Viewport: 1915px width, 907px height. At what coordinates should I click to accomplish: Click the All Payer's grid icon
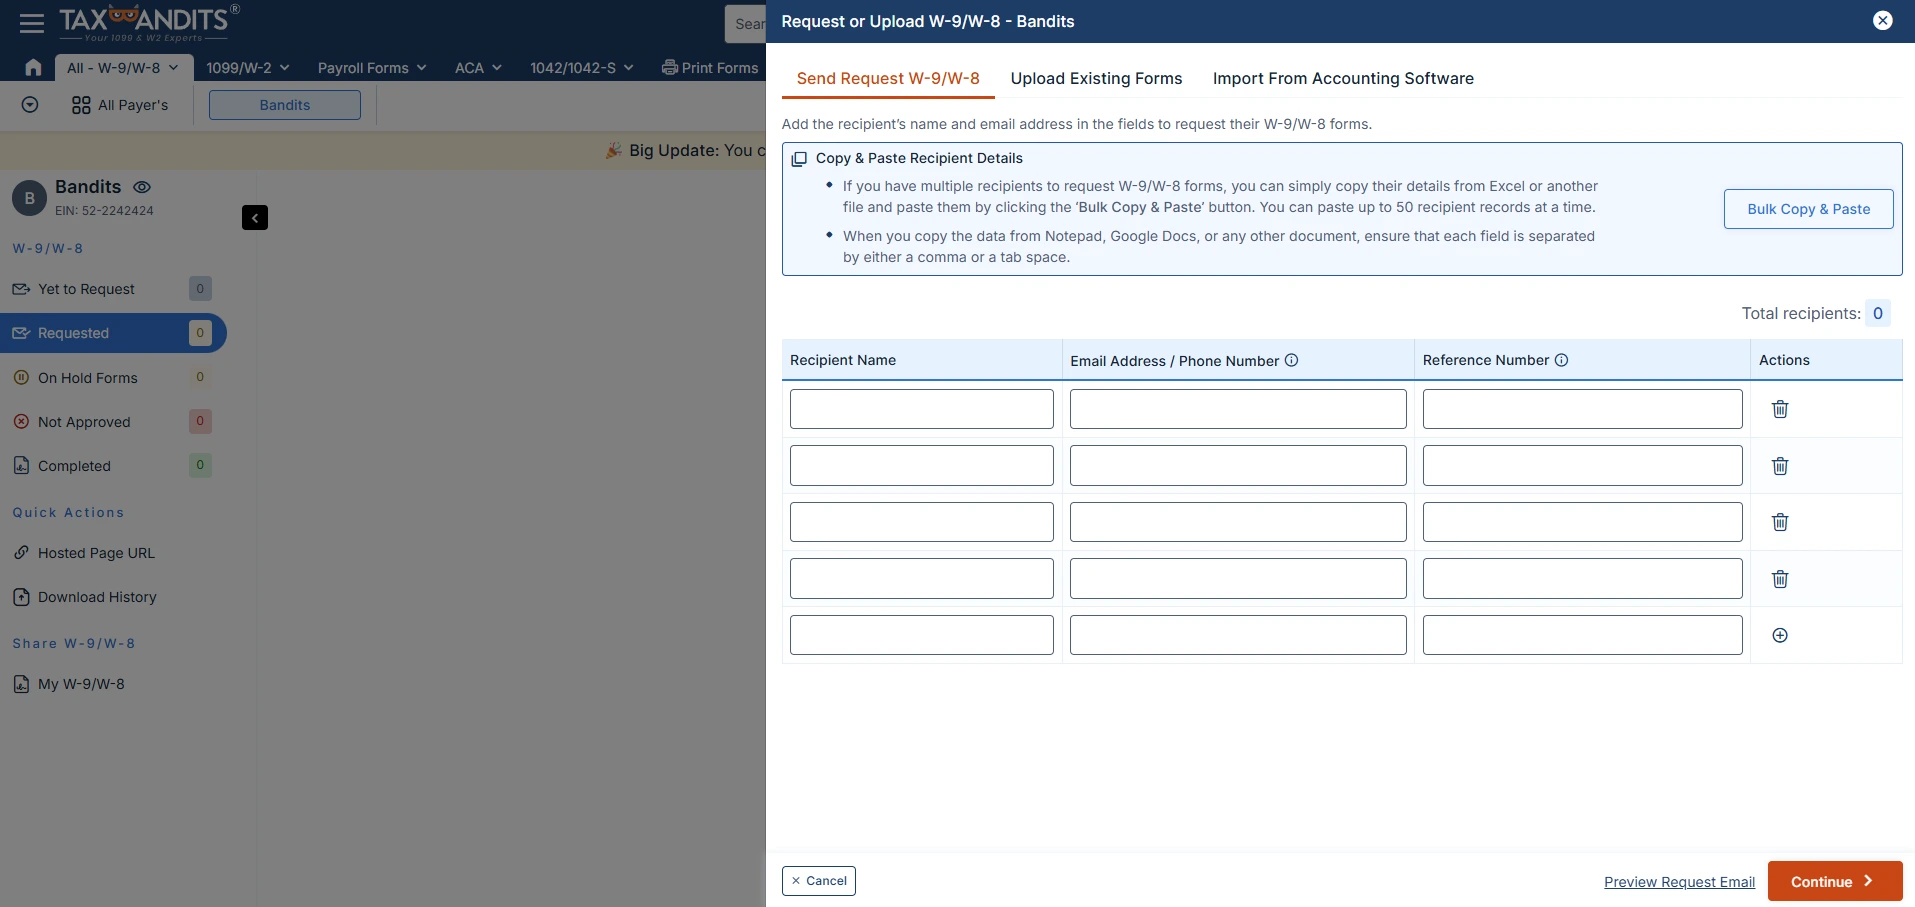(x=81, y=105)
